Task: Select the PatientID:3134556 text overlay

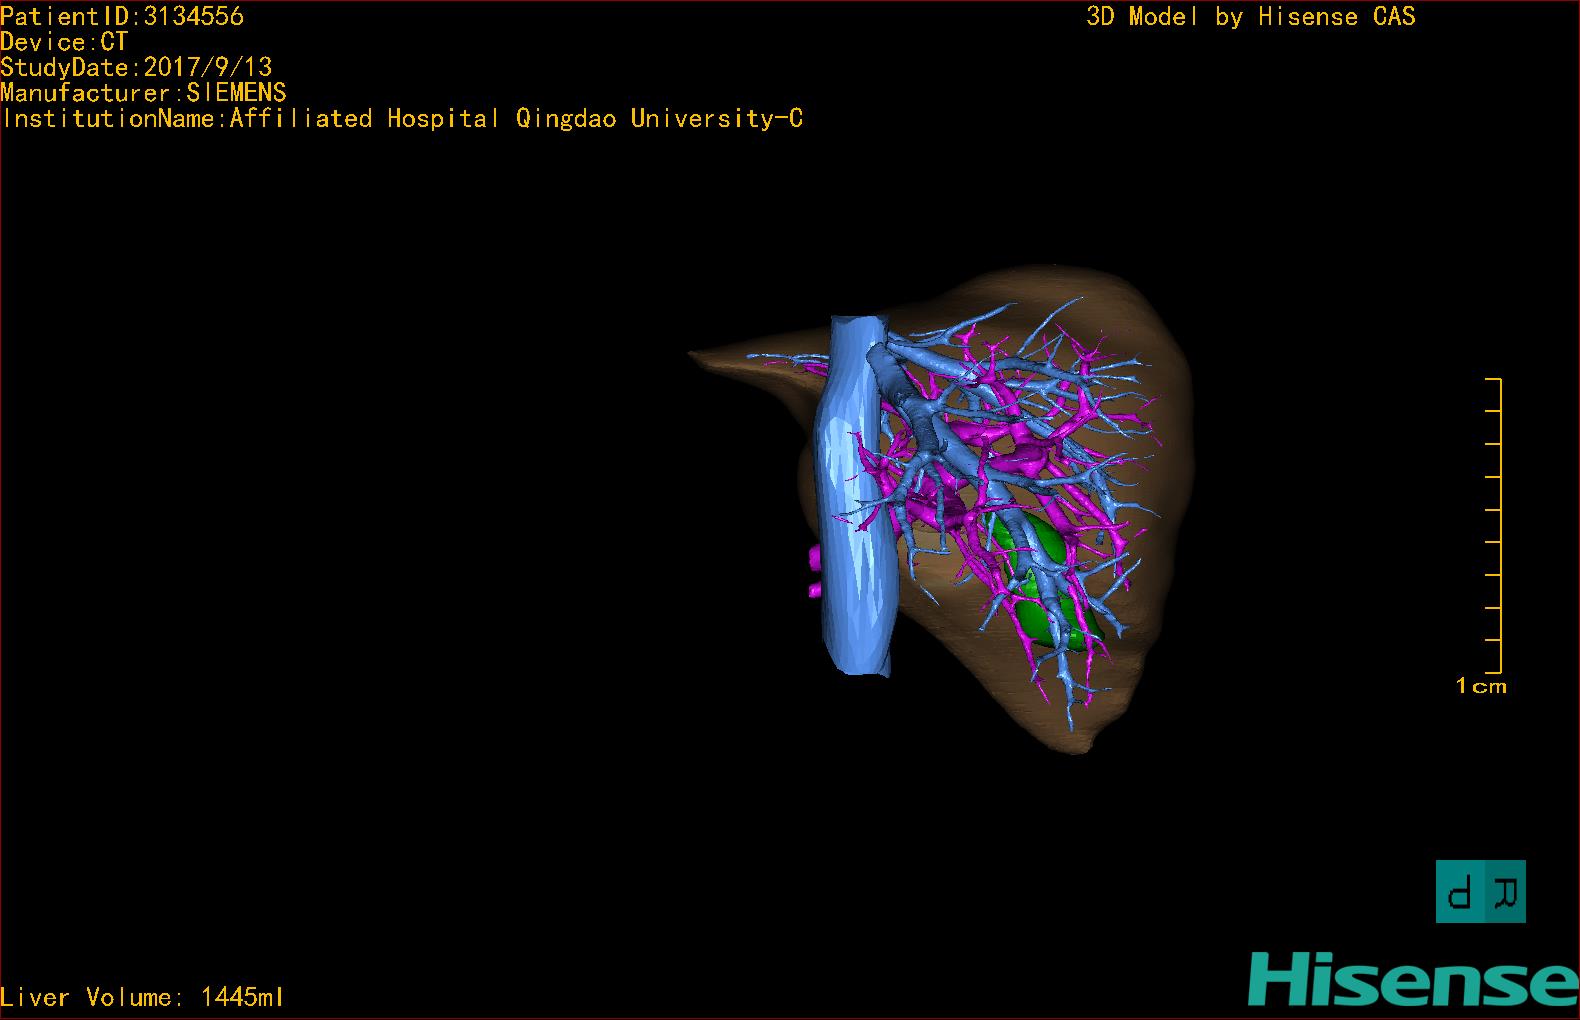Action: [x=122, y=16]
